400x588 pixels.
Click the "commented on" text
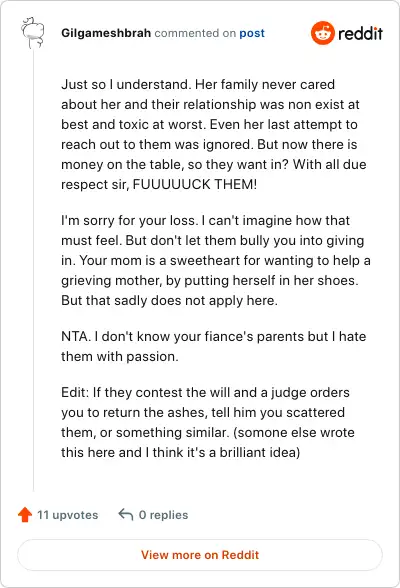click(x=195, y=33)
